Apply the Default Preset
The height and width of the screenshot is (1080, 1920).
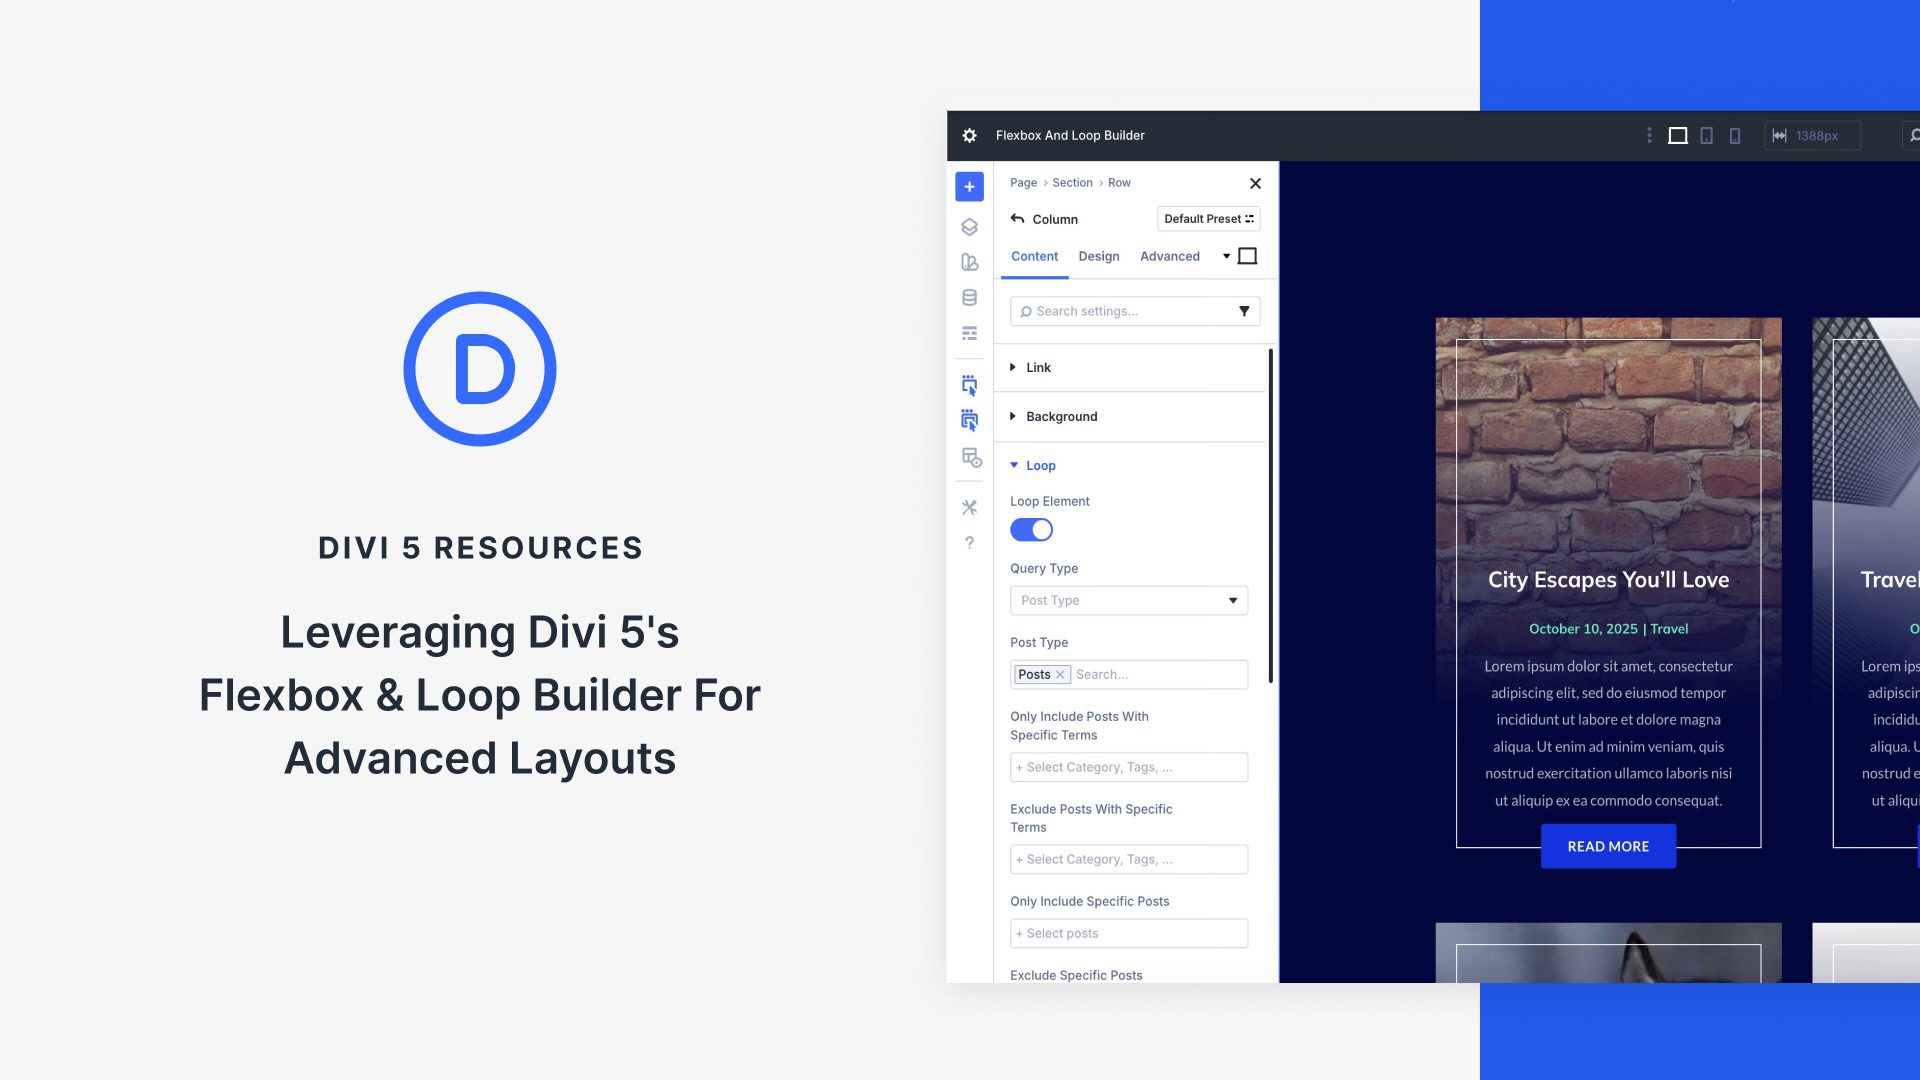pos(1207,219)
